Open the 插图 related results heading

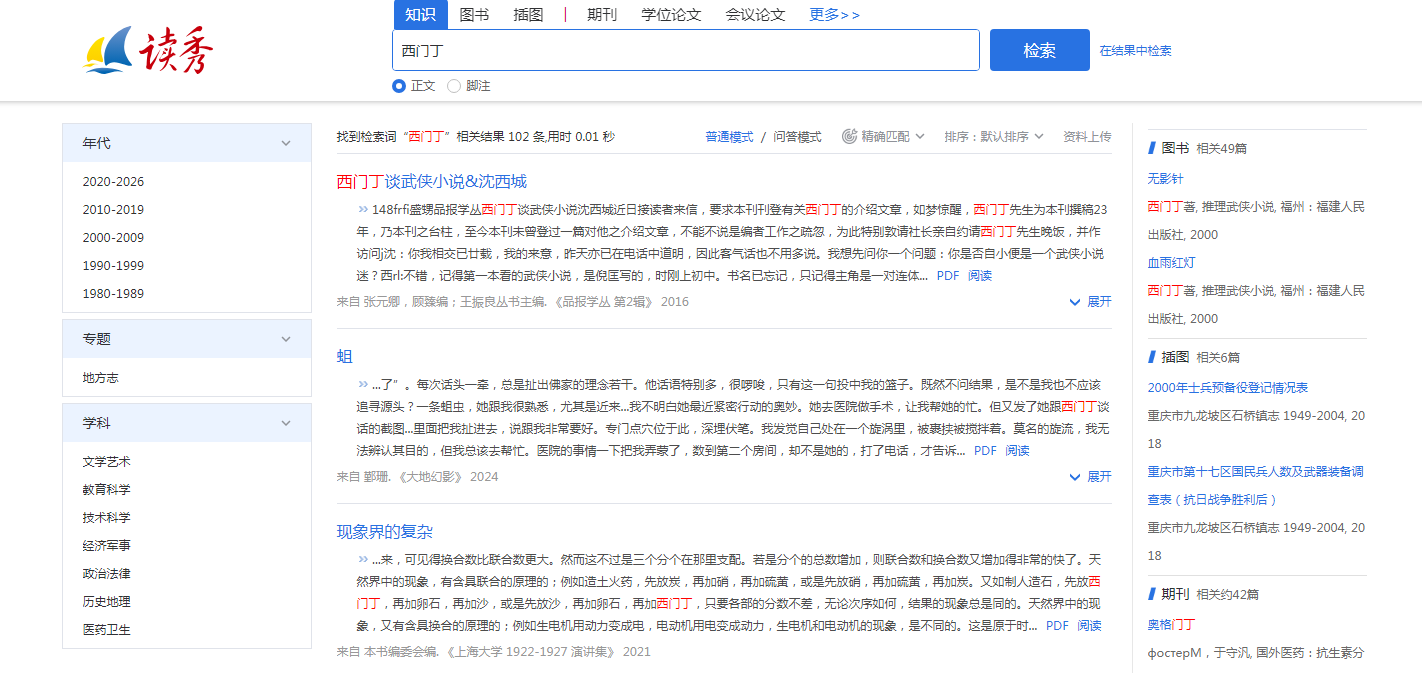(1175, 357)
